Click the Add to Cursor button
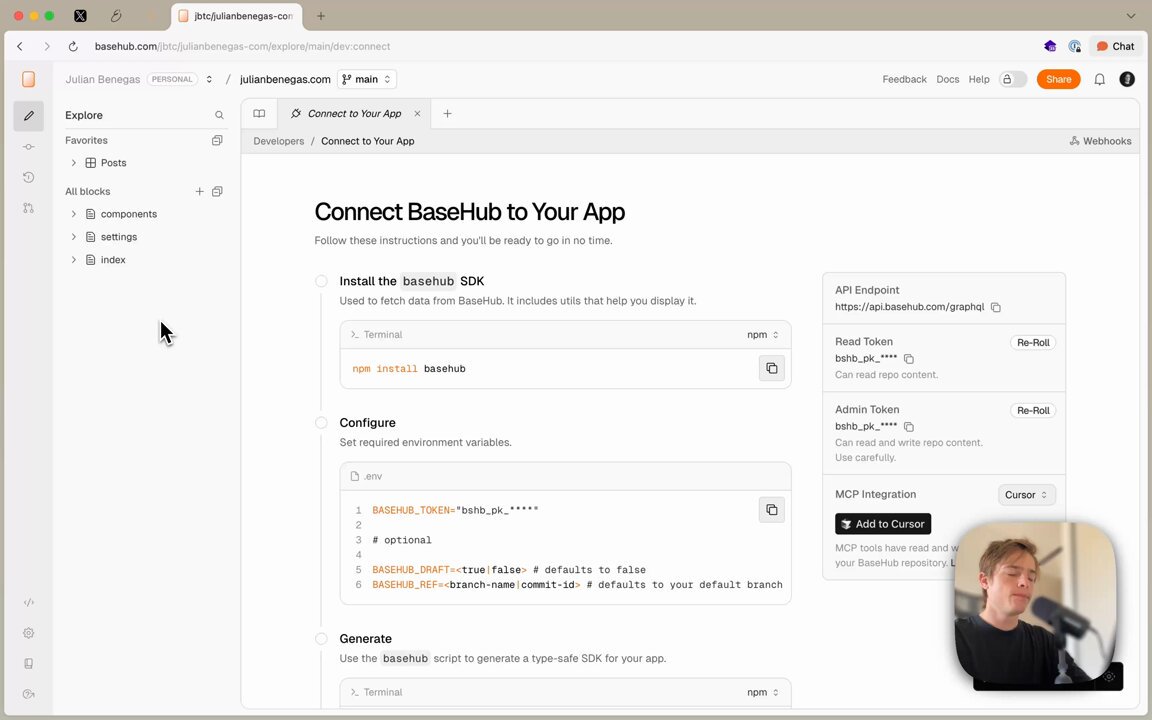Image resolution: width=1152 pixels, height=720 pixels. click(882, 524)
